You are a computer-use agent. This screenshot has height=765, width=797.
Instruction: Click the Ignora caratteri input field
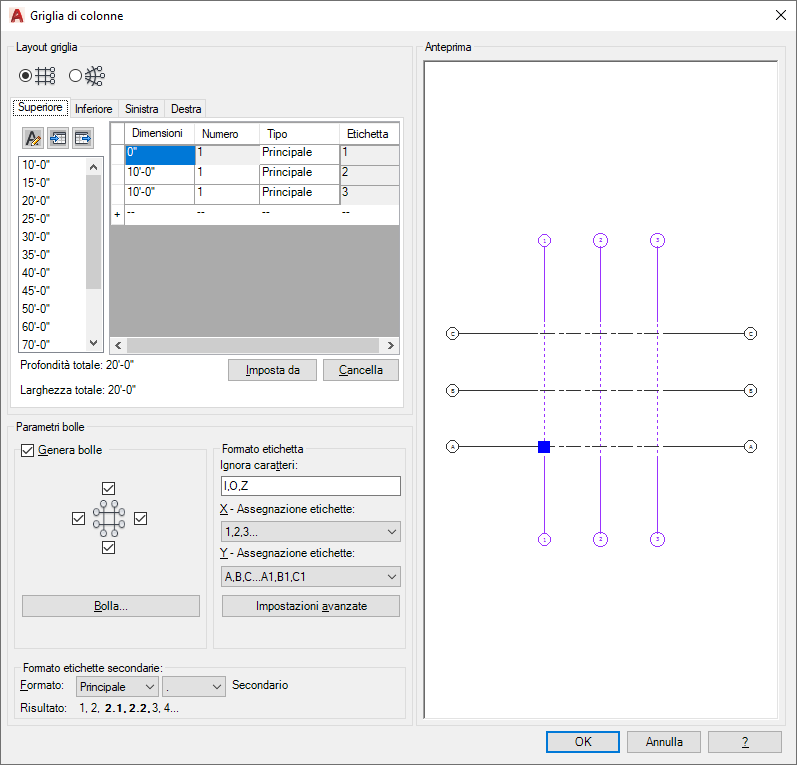pyautogui.click(x=311, y=486)
